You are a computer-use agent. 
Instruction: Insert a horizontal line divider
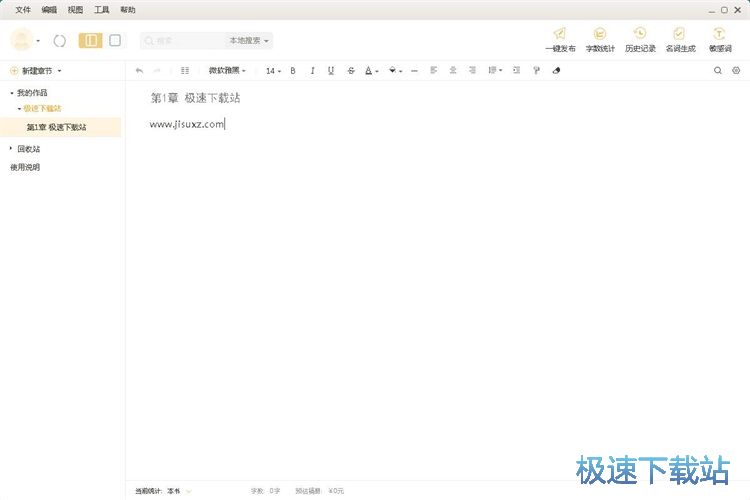414,71
